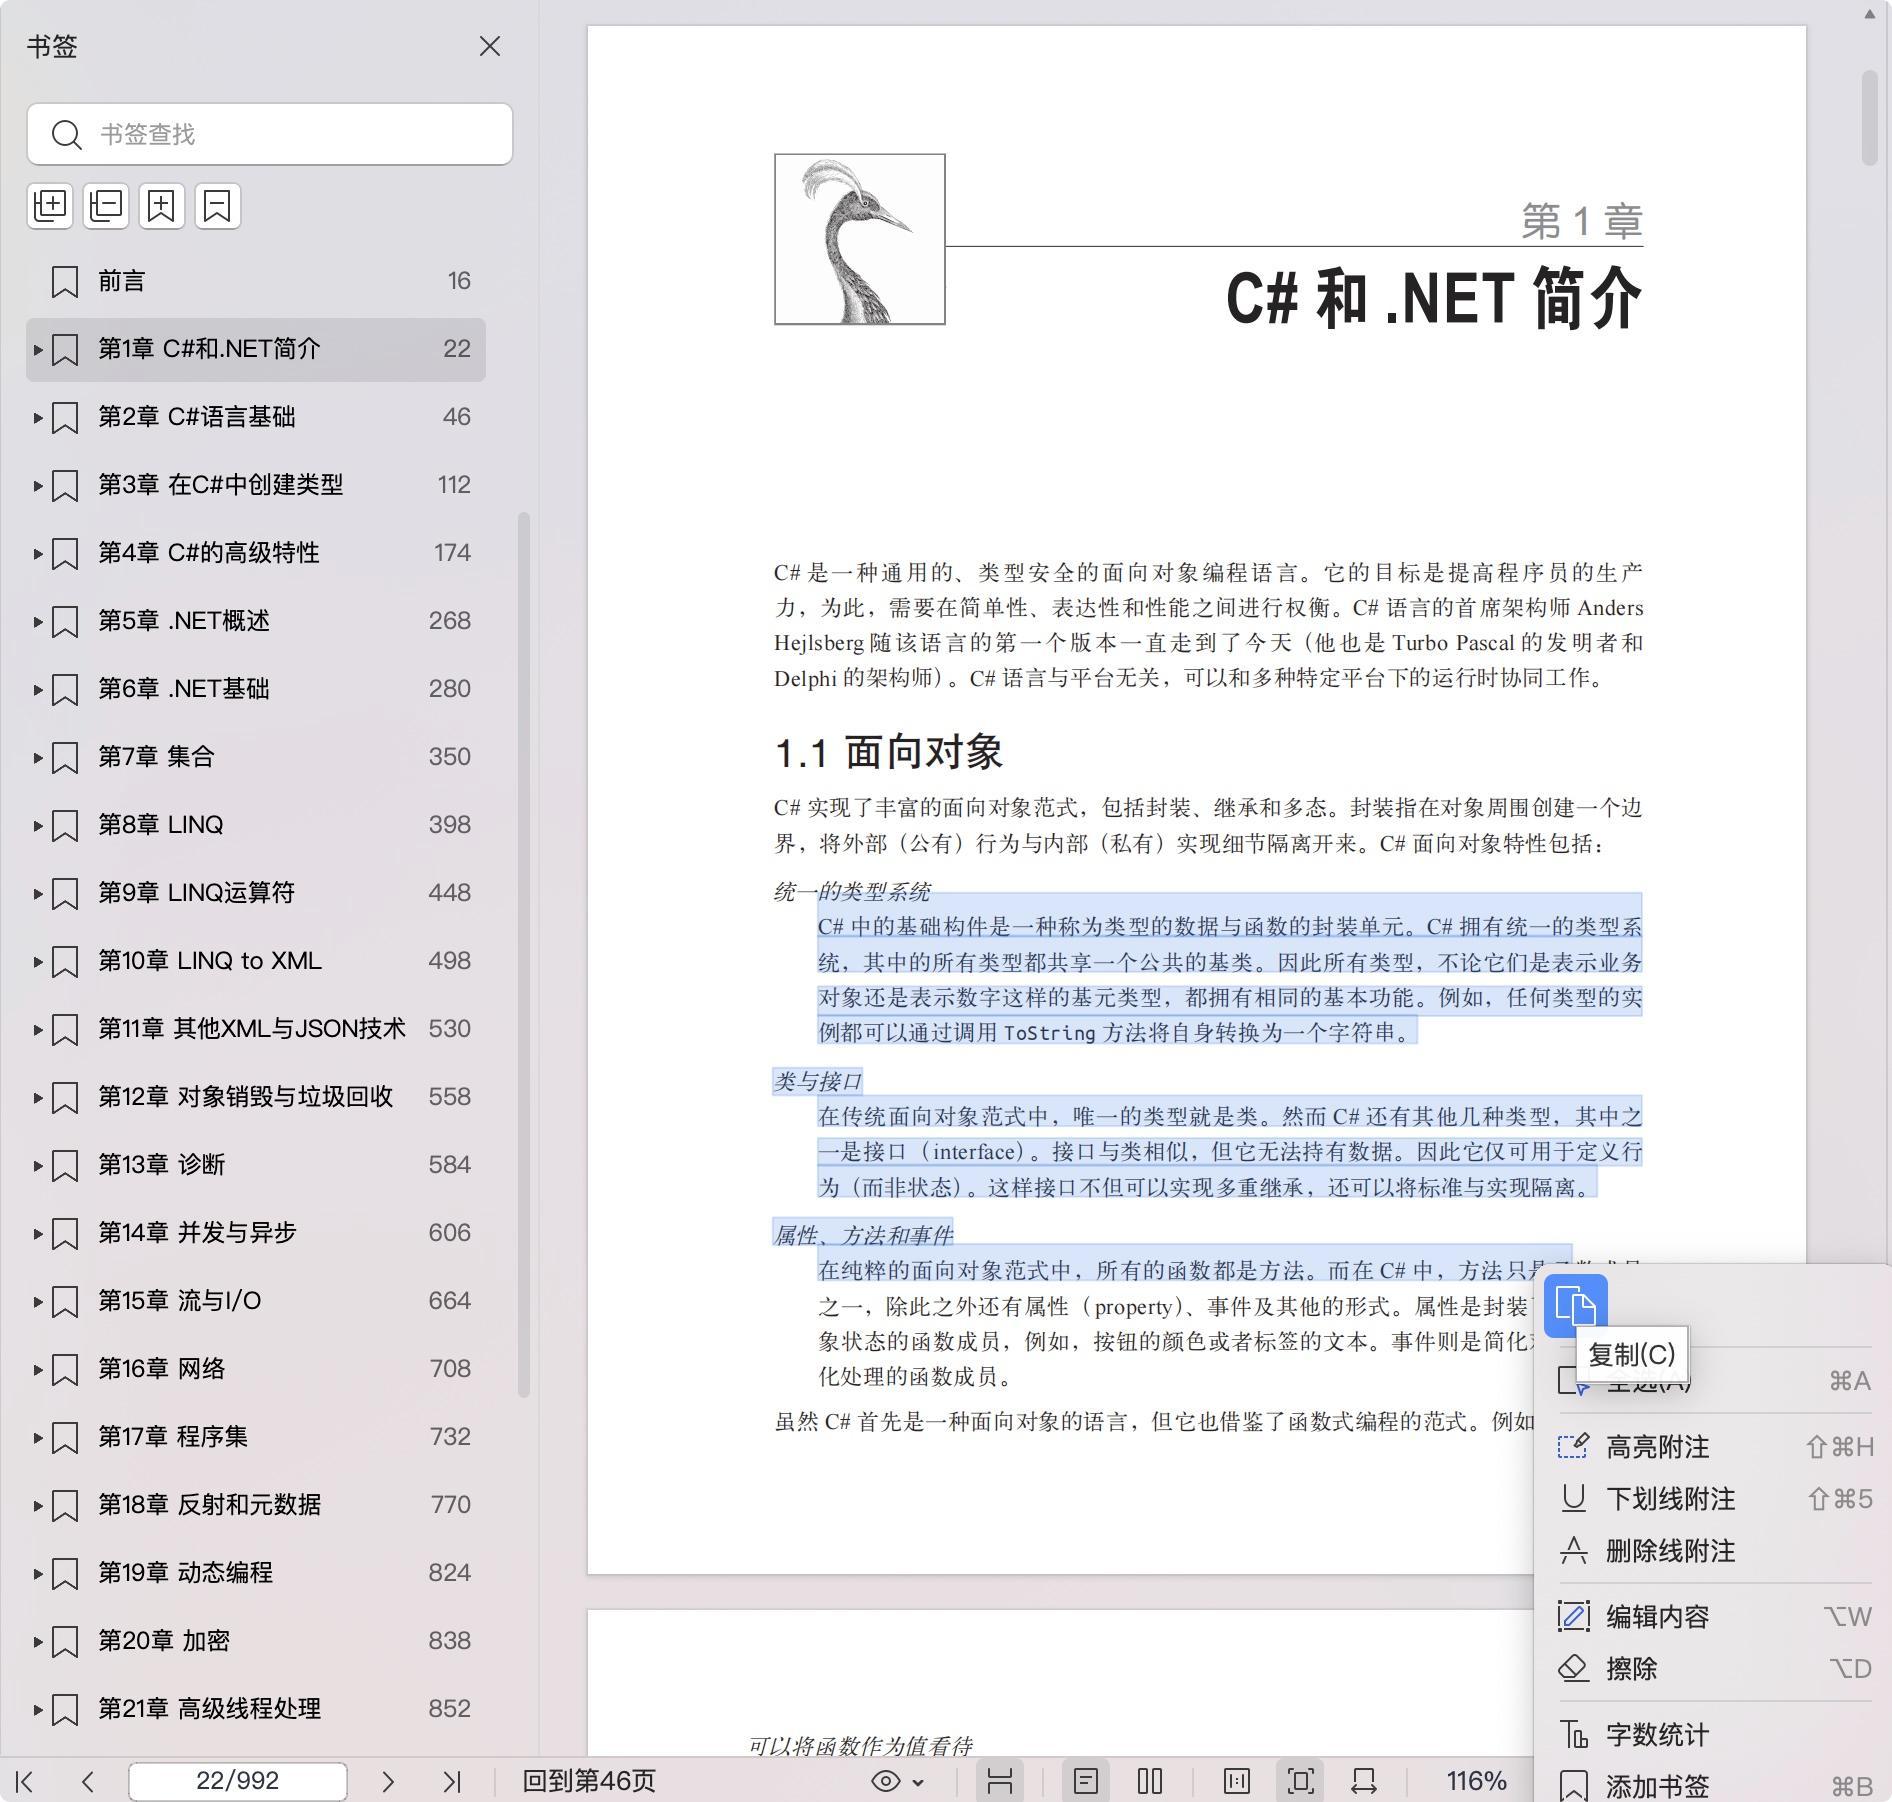Expand the 第2章 C#语言基础 bookmark
Viewport: 1892px width, 1802px height.
(38, 417)
